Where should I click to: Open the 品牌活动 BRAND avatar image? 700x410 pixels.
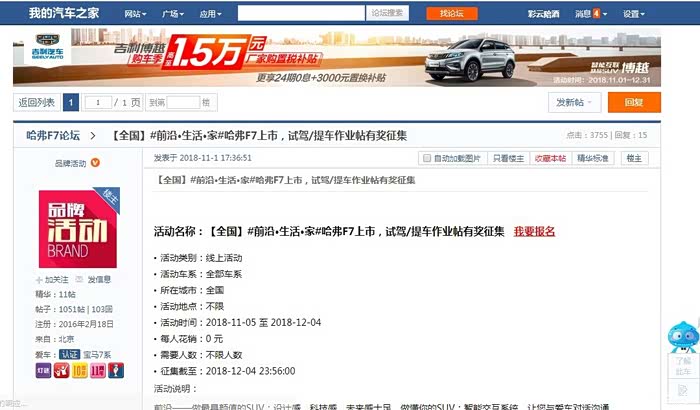(78, 229)
